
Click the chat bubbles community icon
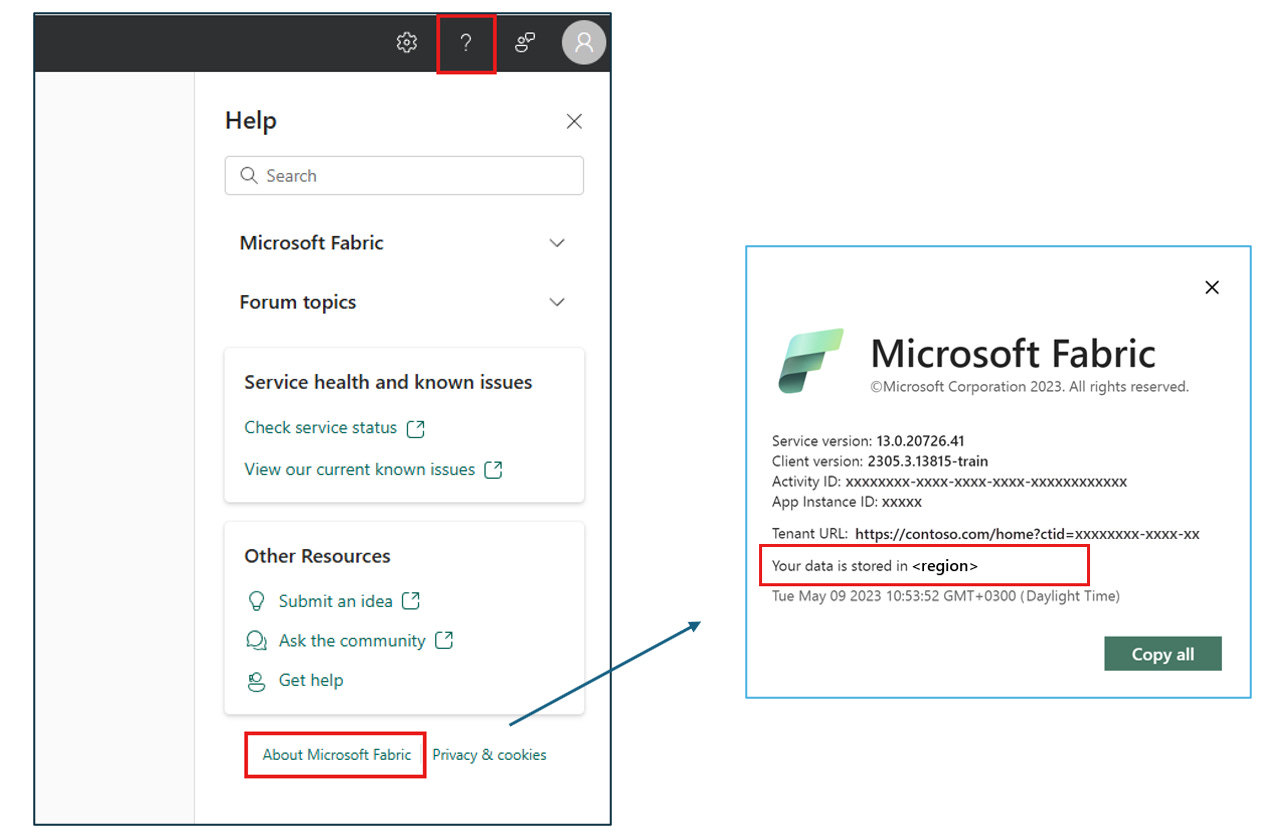[x=256, y=641]
